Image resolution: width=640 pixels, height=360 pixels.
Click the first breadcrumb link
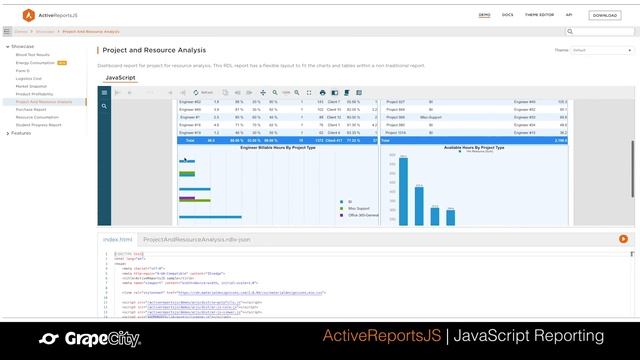tap(21, 31)
